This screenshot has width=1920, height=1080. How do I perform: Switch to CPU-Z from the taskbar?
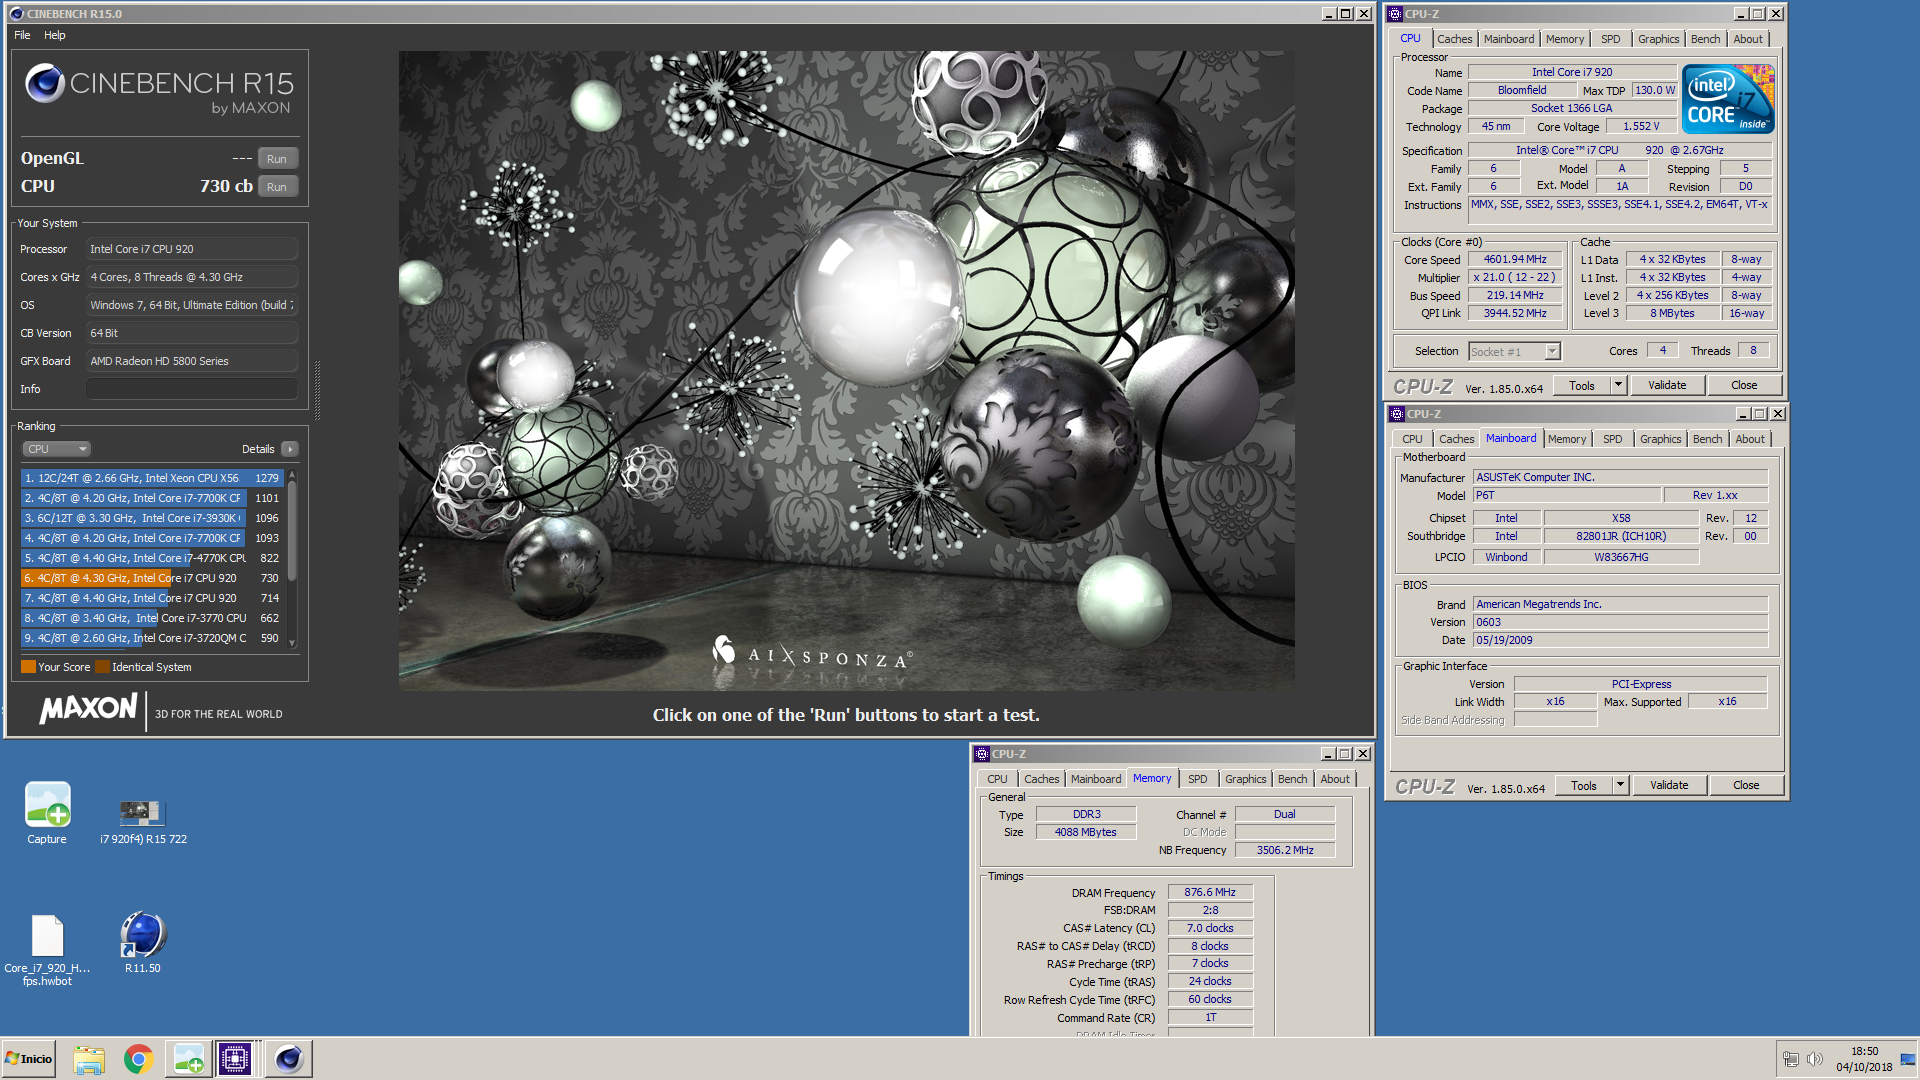235,1059
